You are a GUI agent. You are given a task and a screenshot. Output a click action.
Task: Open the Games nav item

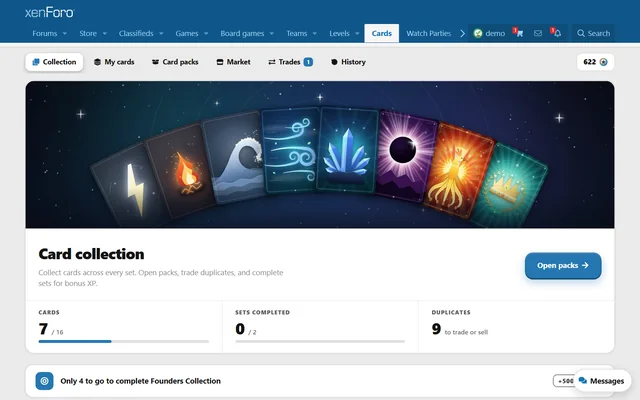point(187,33)
